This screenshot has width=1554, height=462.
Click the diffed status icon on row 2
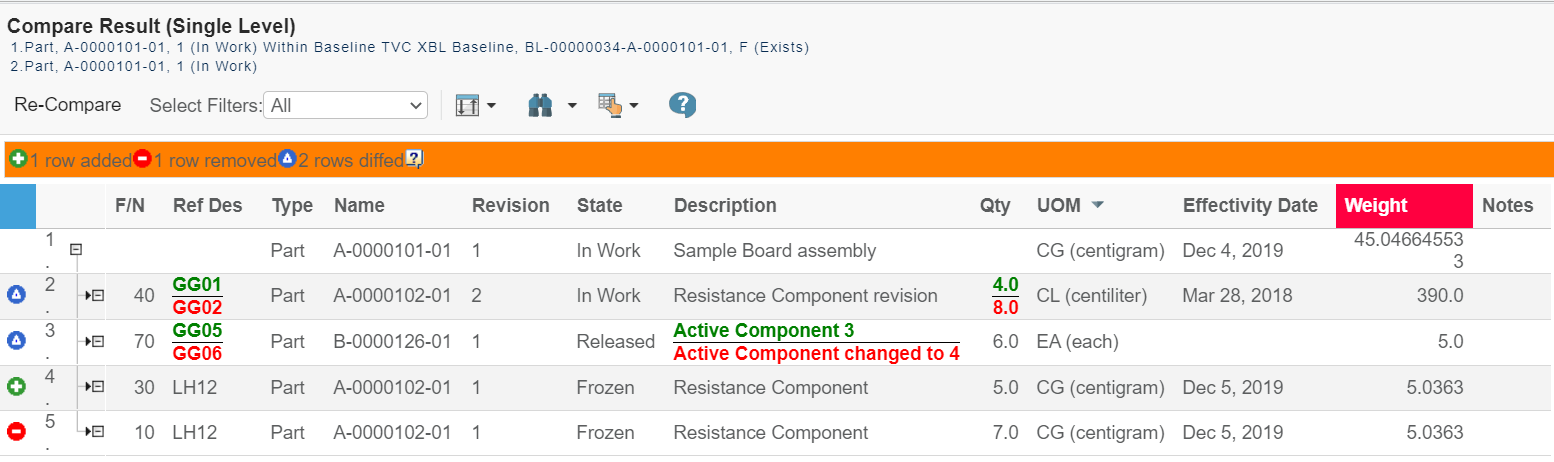(16, 295)
